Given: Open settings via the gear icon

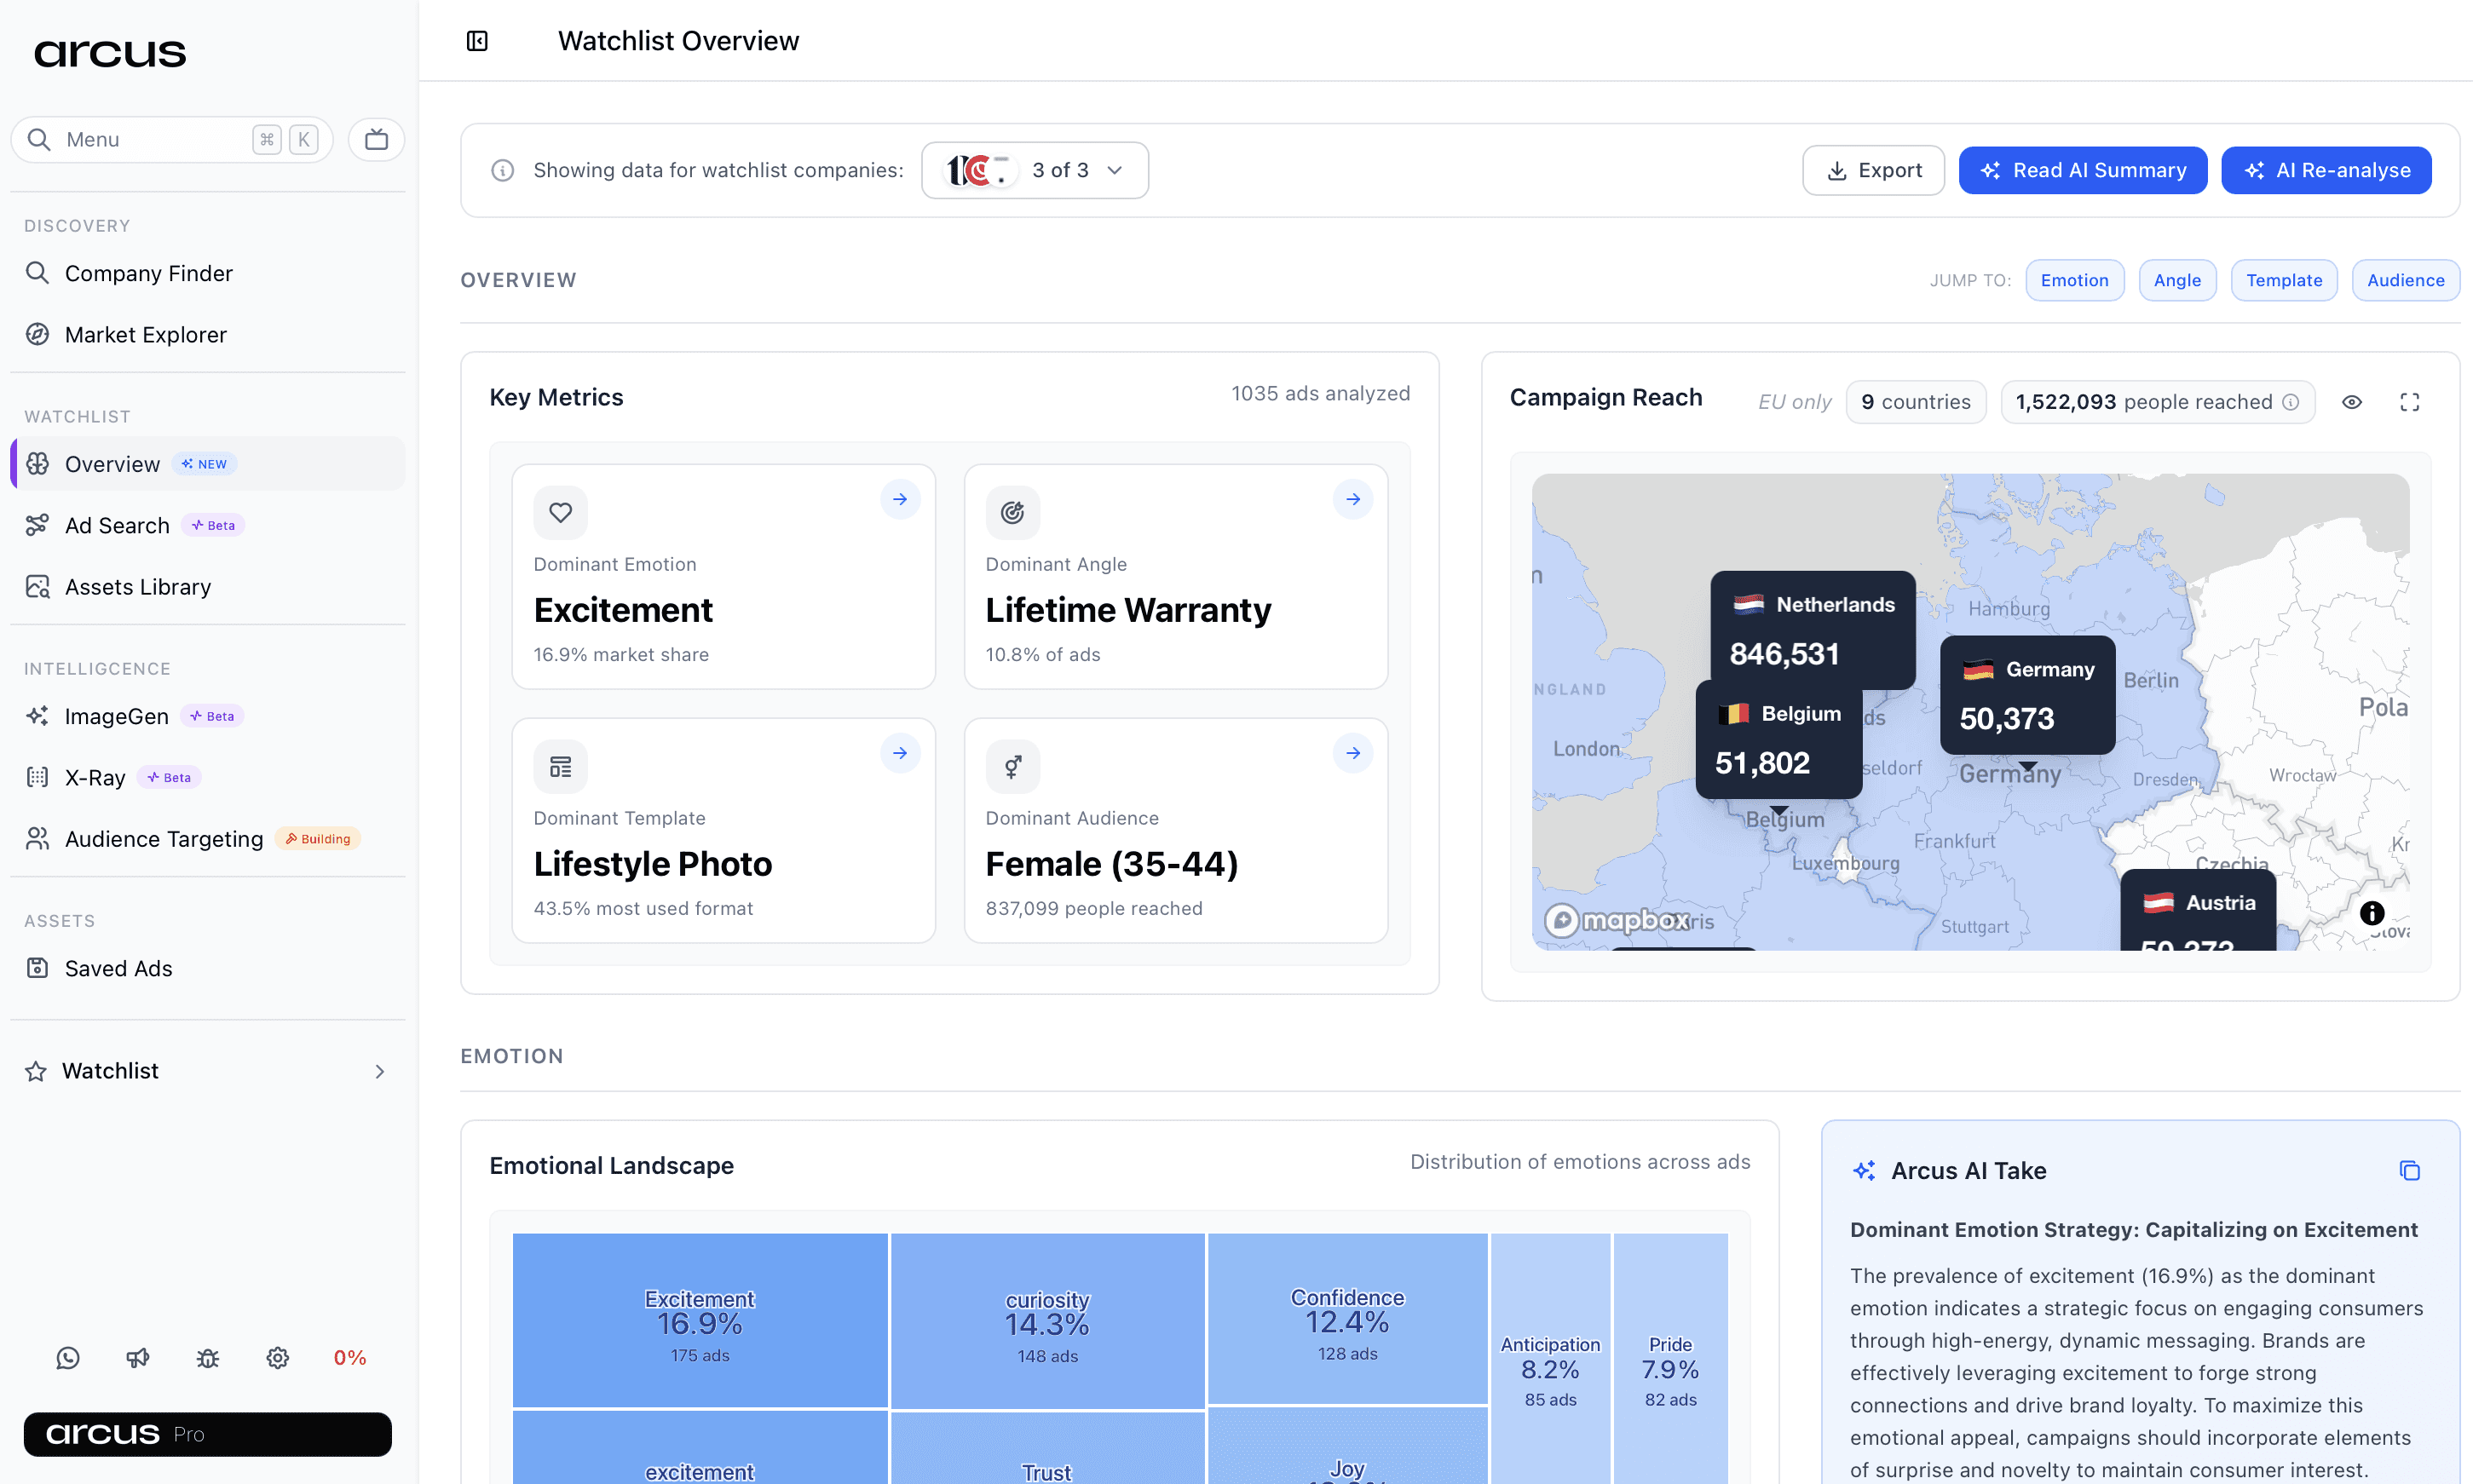Looking at the screenshot, I should tap(277, 1357).
